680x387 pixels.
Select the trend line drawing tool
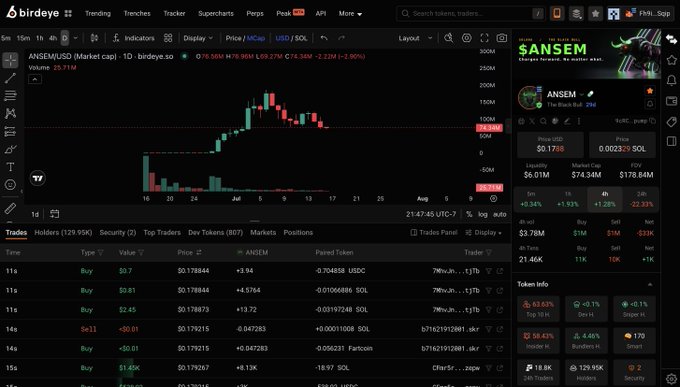(x=10, y=78)
